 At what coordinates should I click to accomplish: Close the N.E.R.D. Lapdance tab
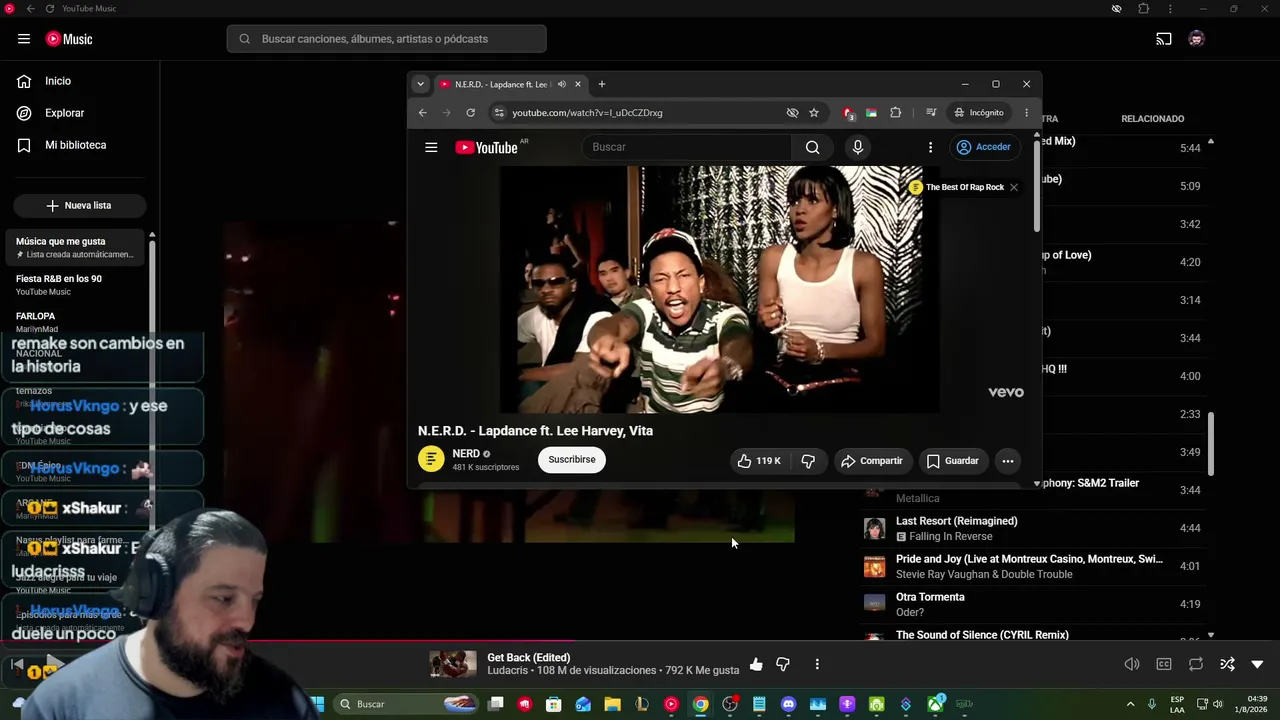pos(577,84)
